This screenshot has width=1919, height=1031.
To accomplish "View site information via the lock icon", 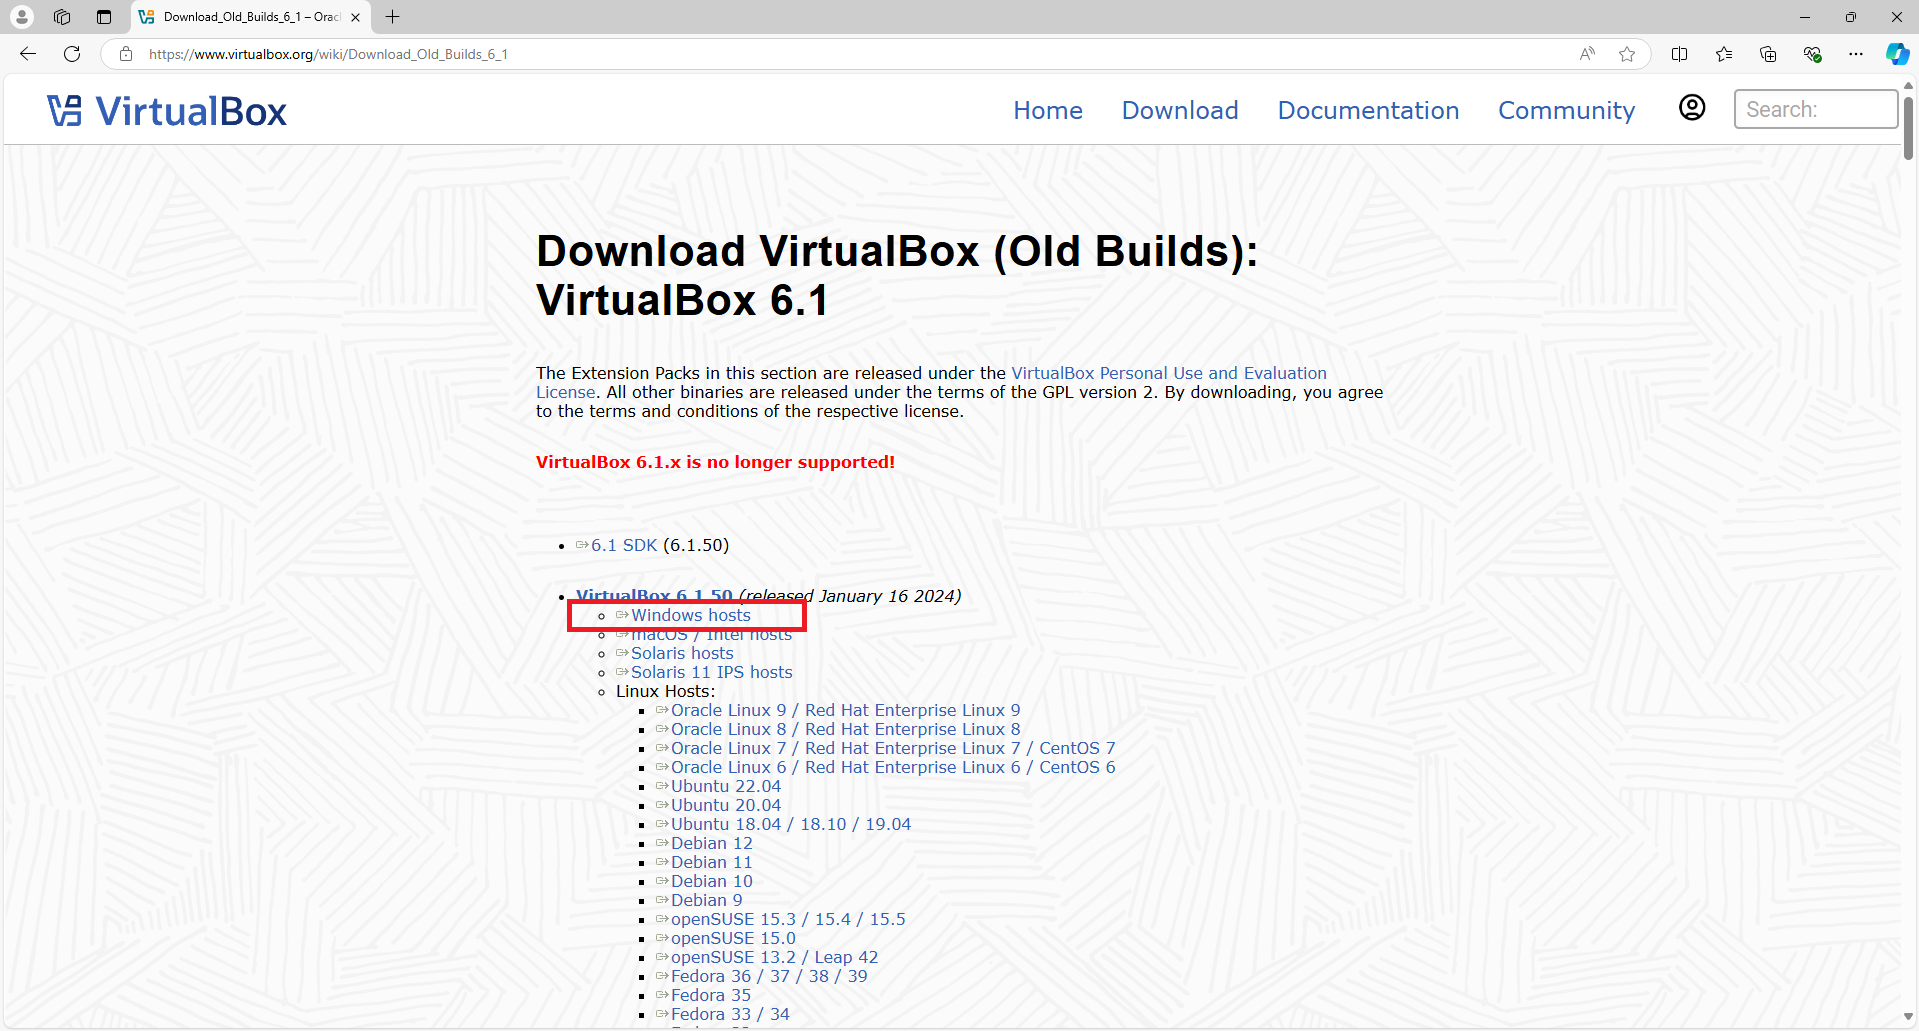I will [x=126, y=54].
